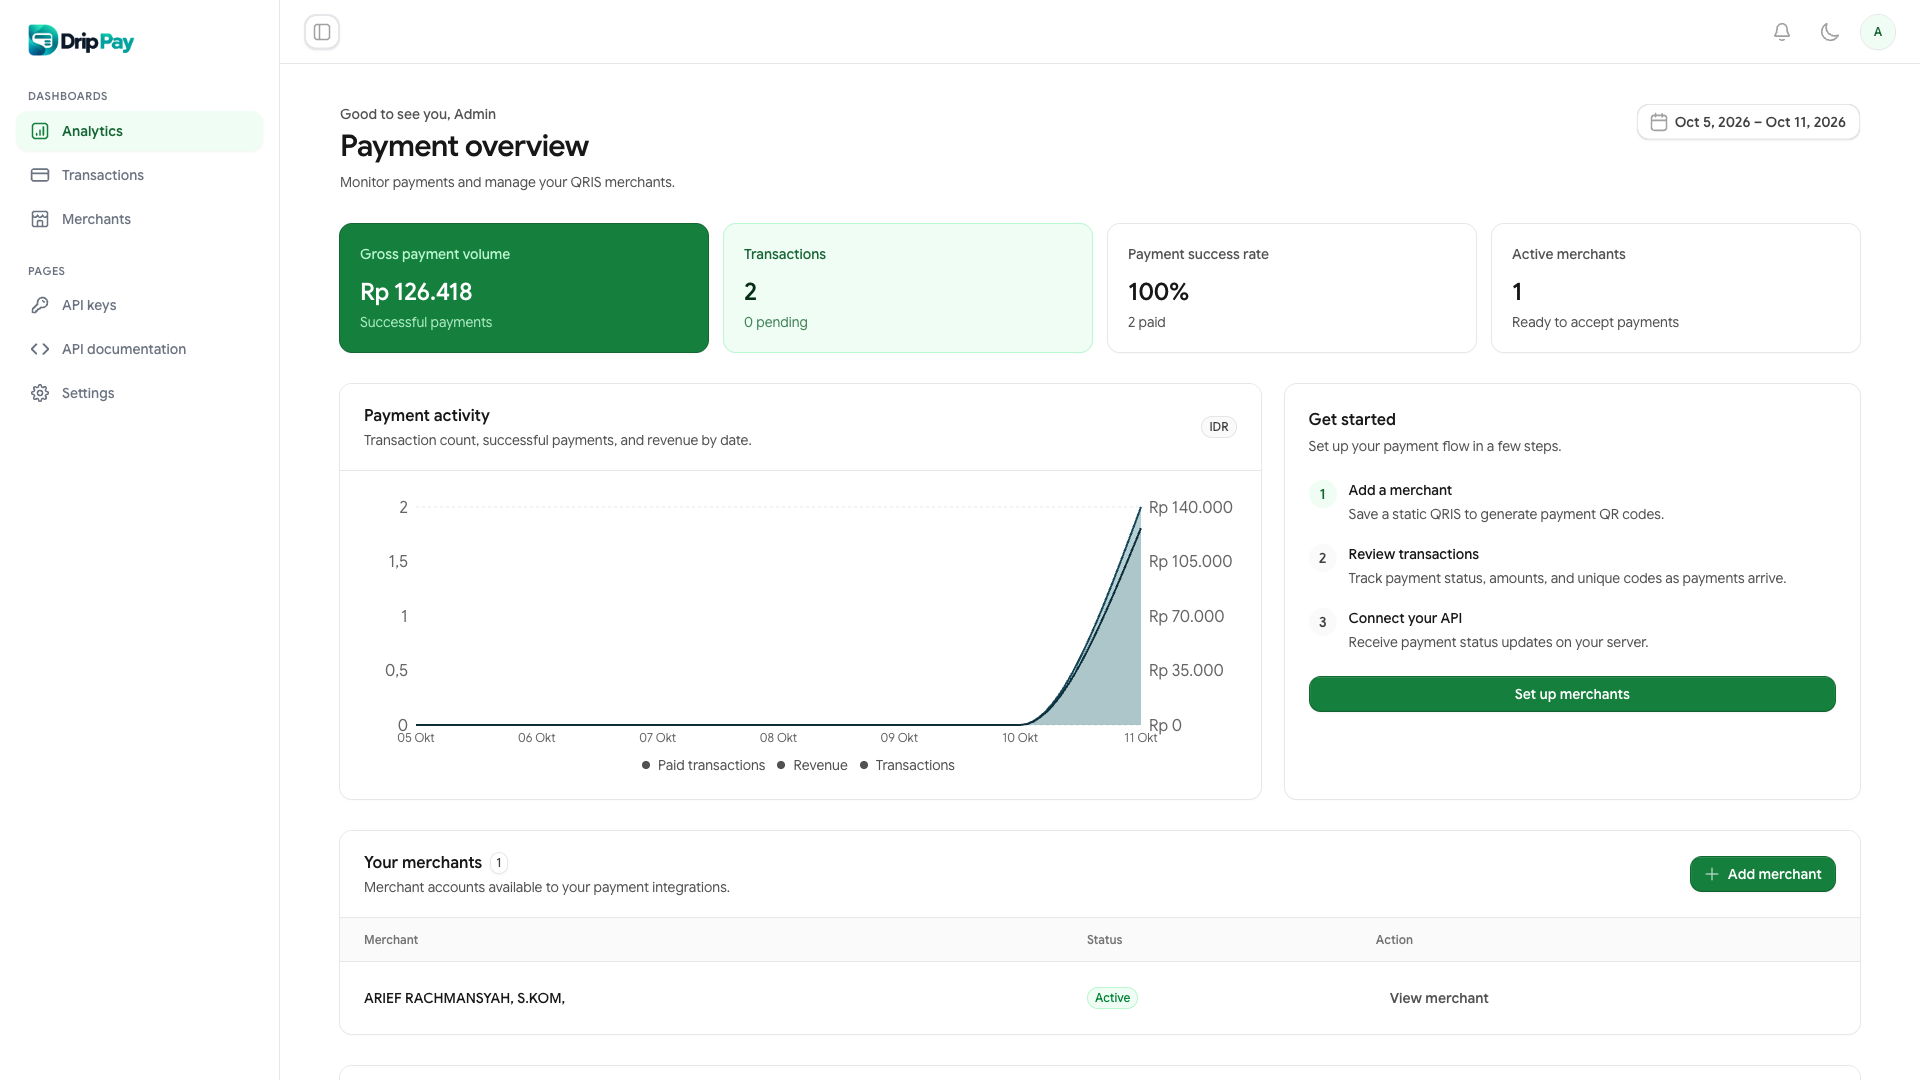Click the Transactions card icon in sidebar

(40, 175)
